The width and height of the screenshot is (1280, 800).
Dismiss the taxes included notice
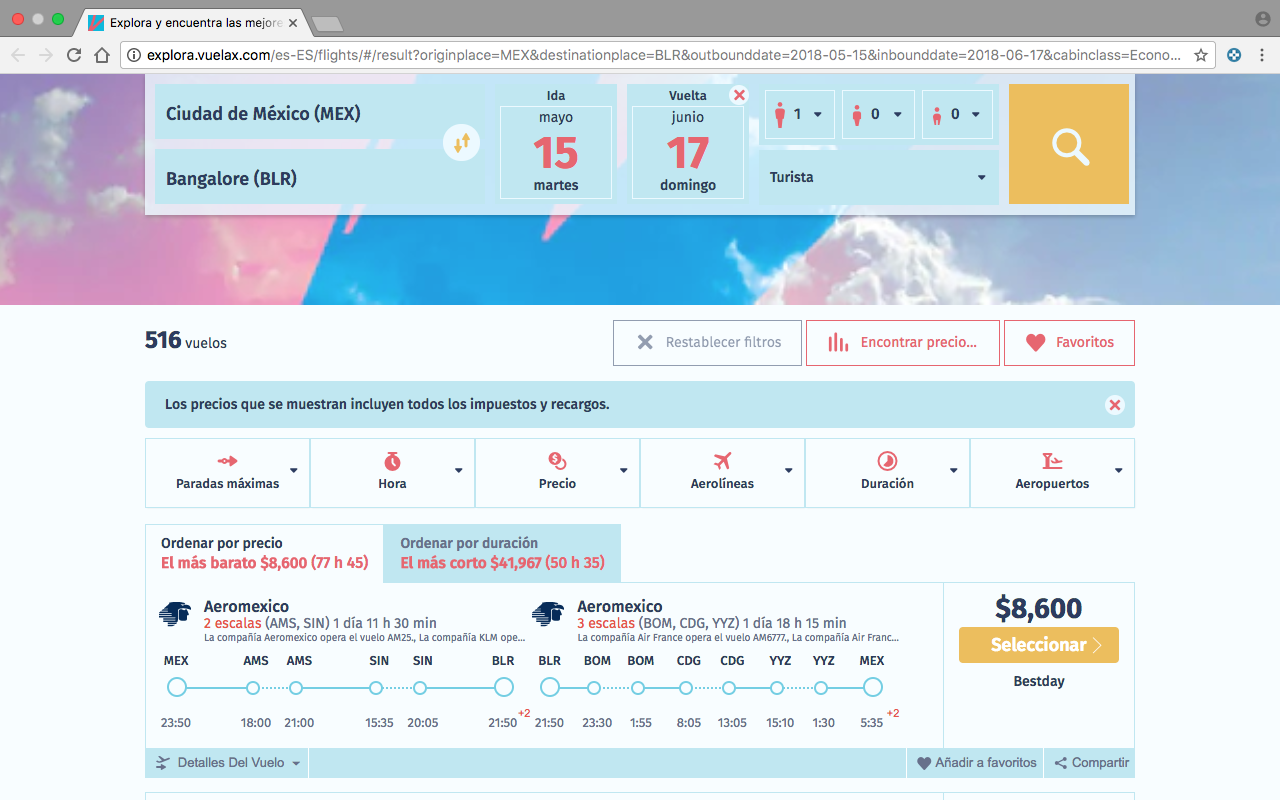click(1115, 405)
